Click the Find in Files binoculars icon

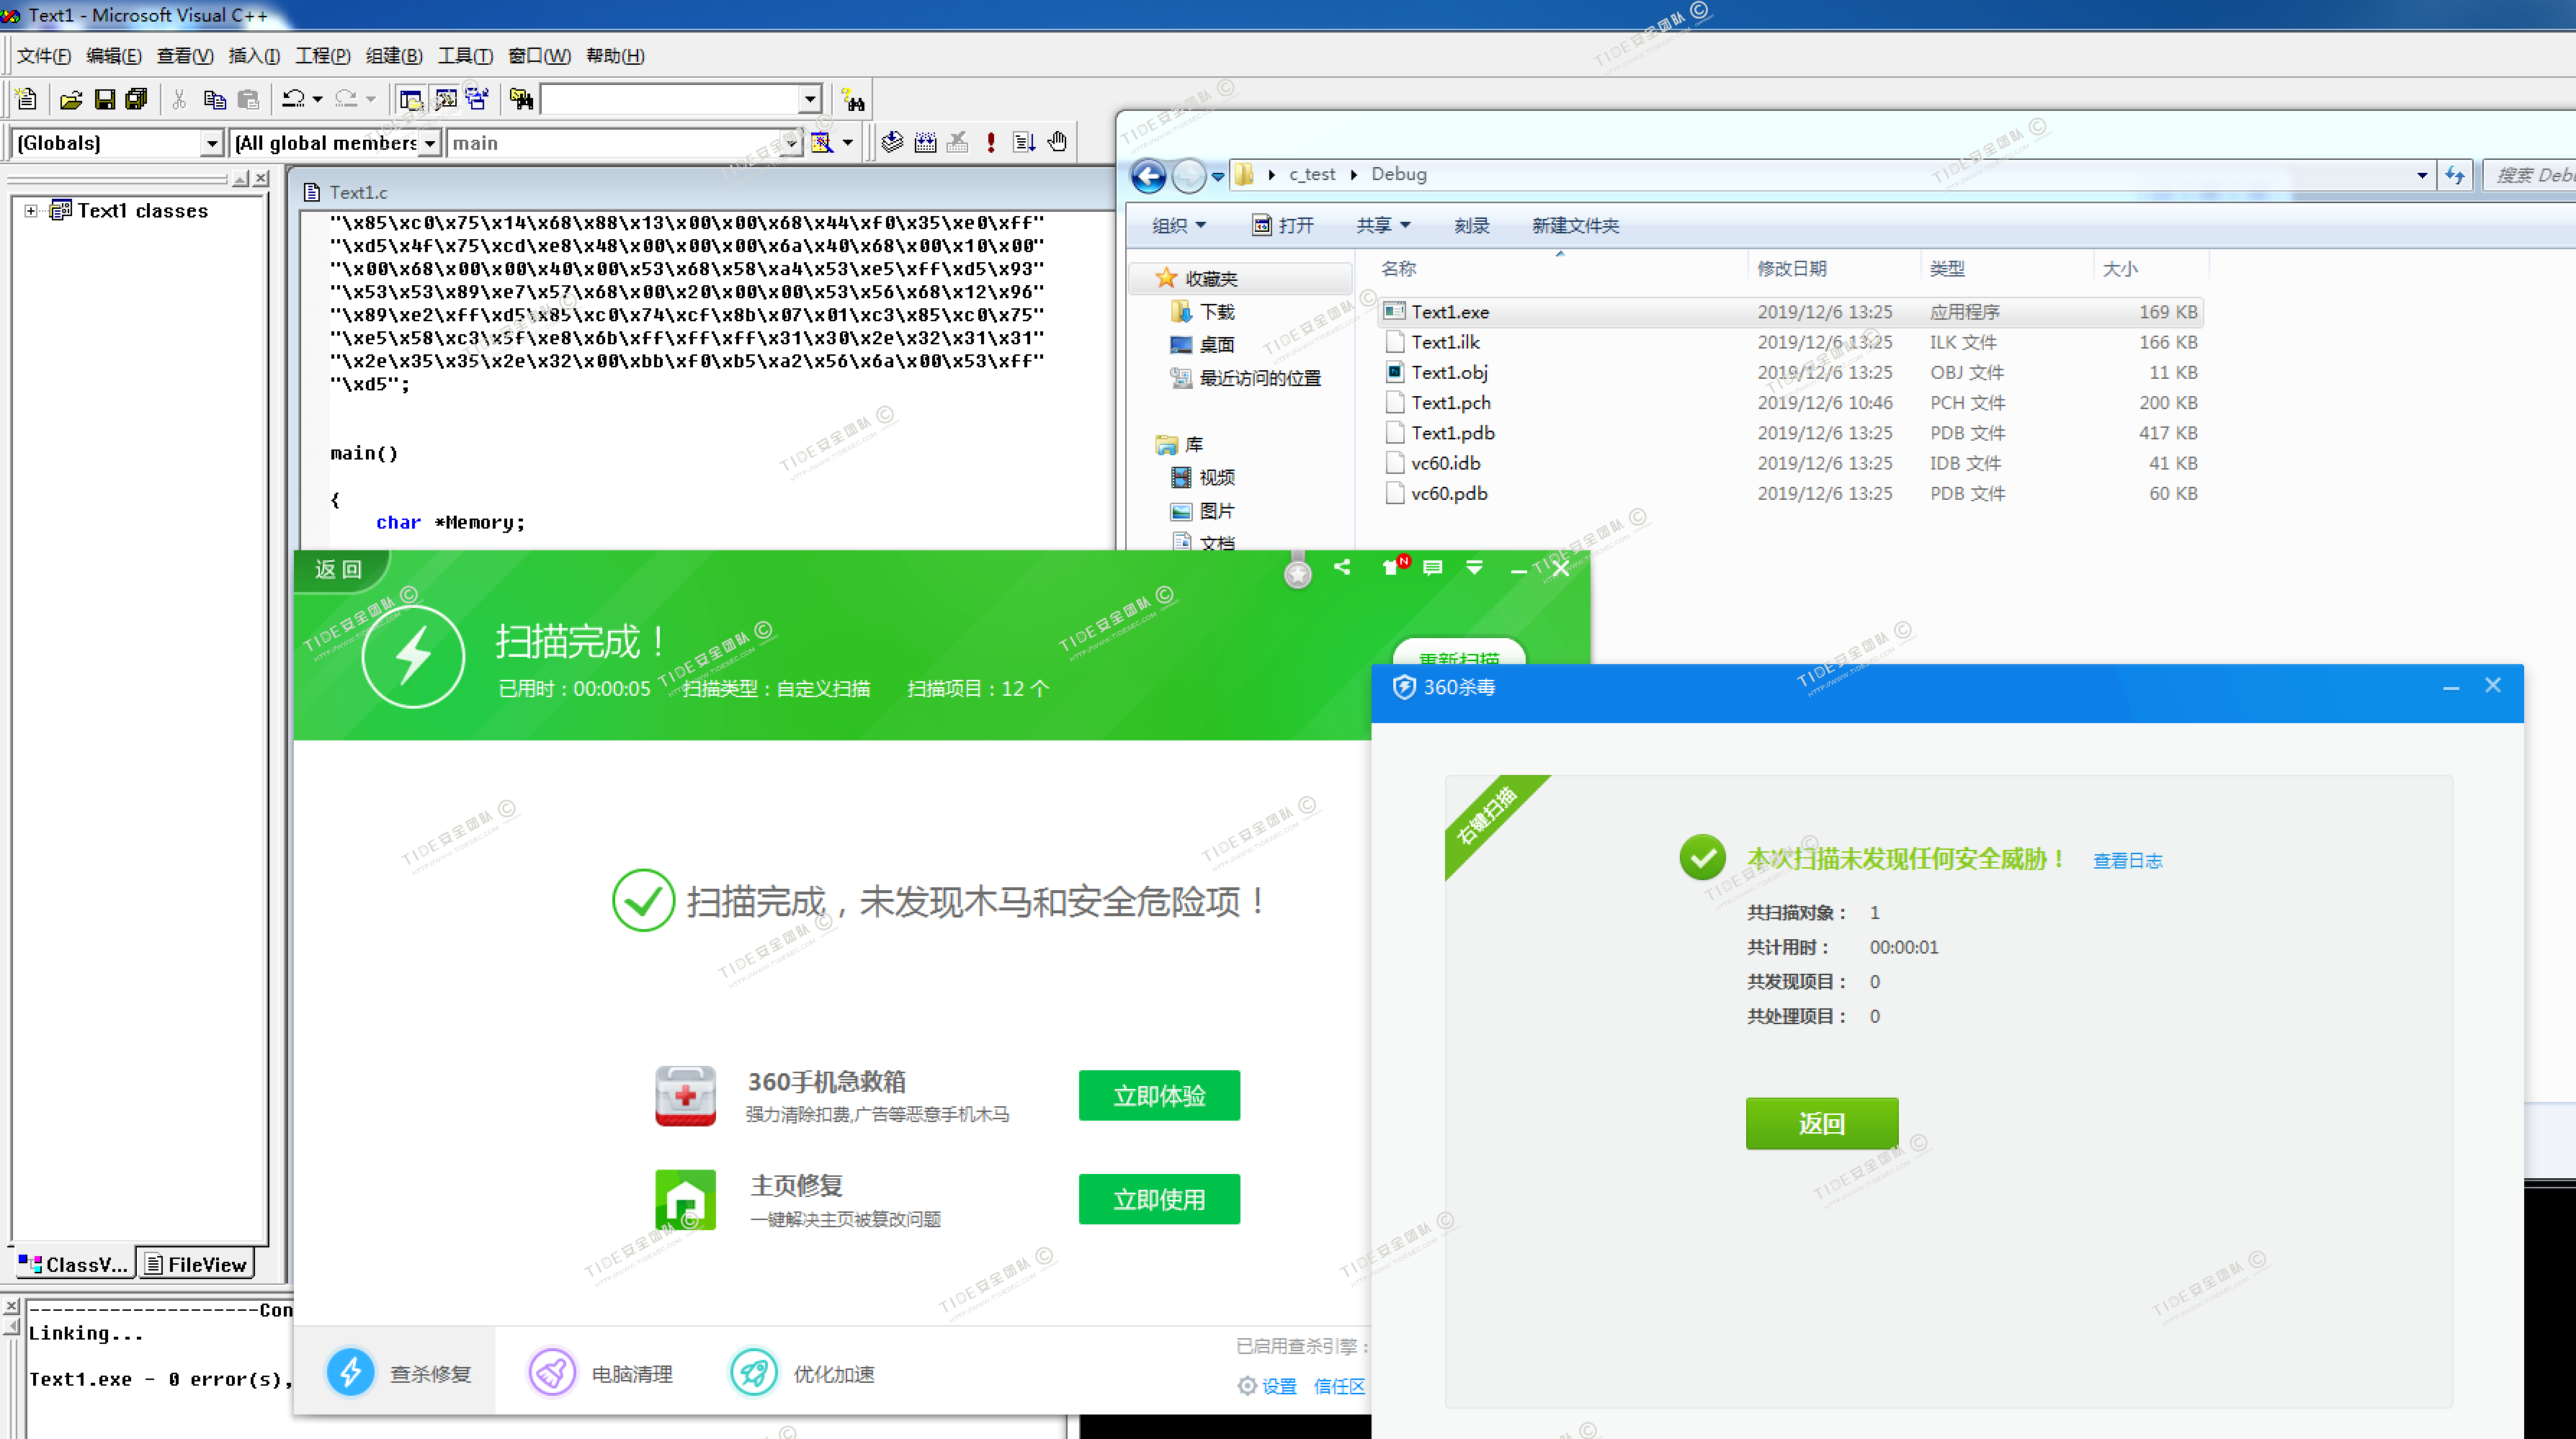pyautogui.click(x=521, y=99)
